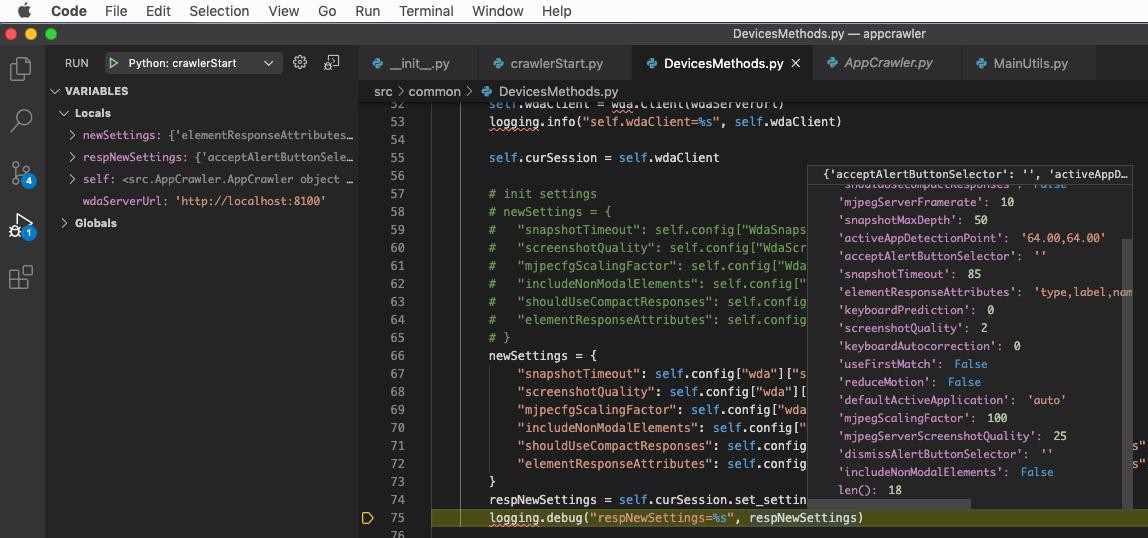The height and width of the screenshot is (538, 1148).
Task: Open the File menu
Action: pyautogui.click(x=116, y=11)
